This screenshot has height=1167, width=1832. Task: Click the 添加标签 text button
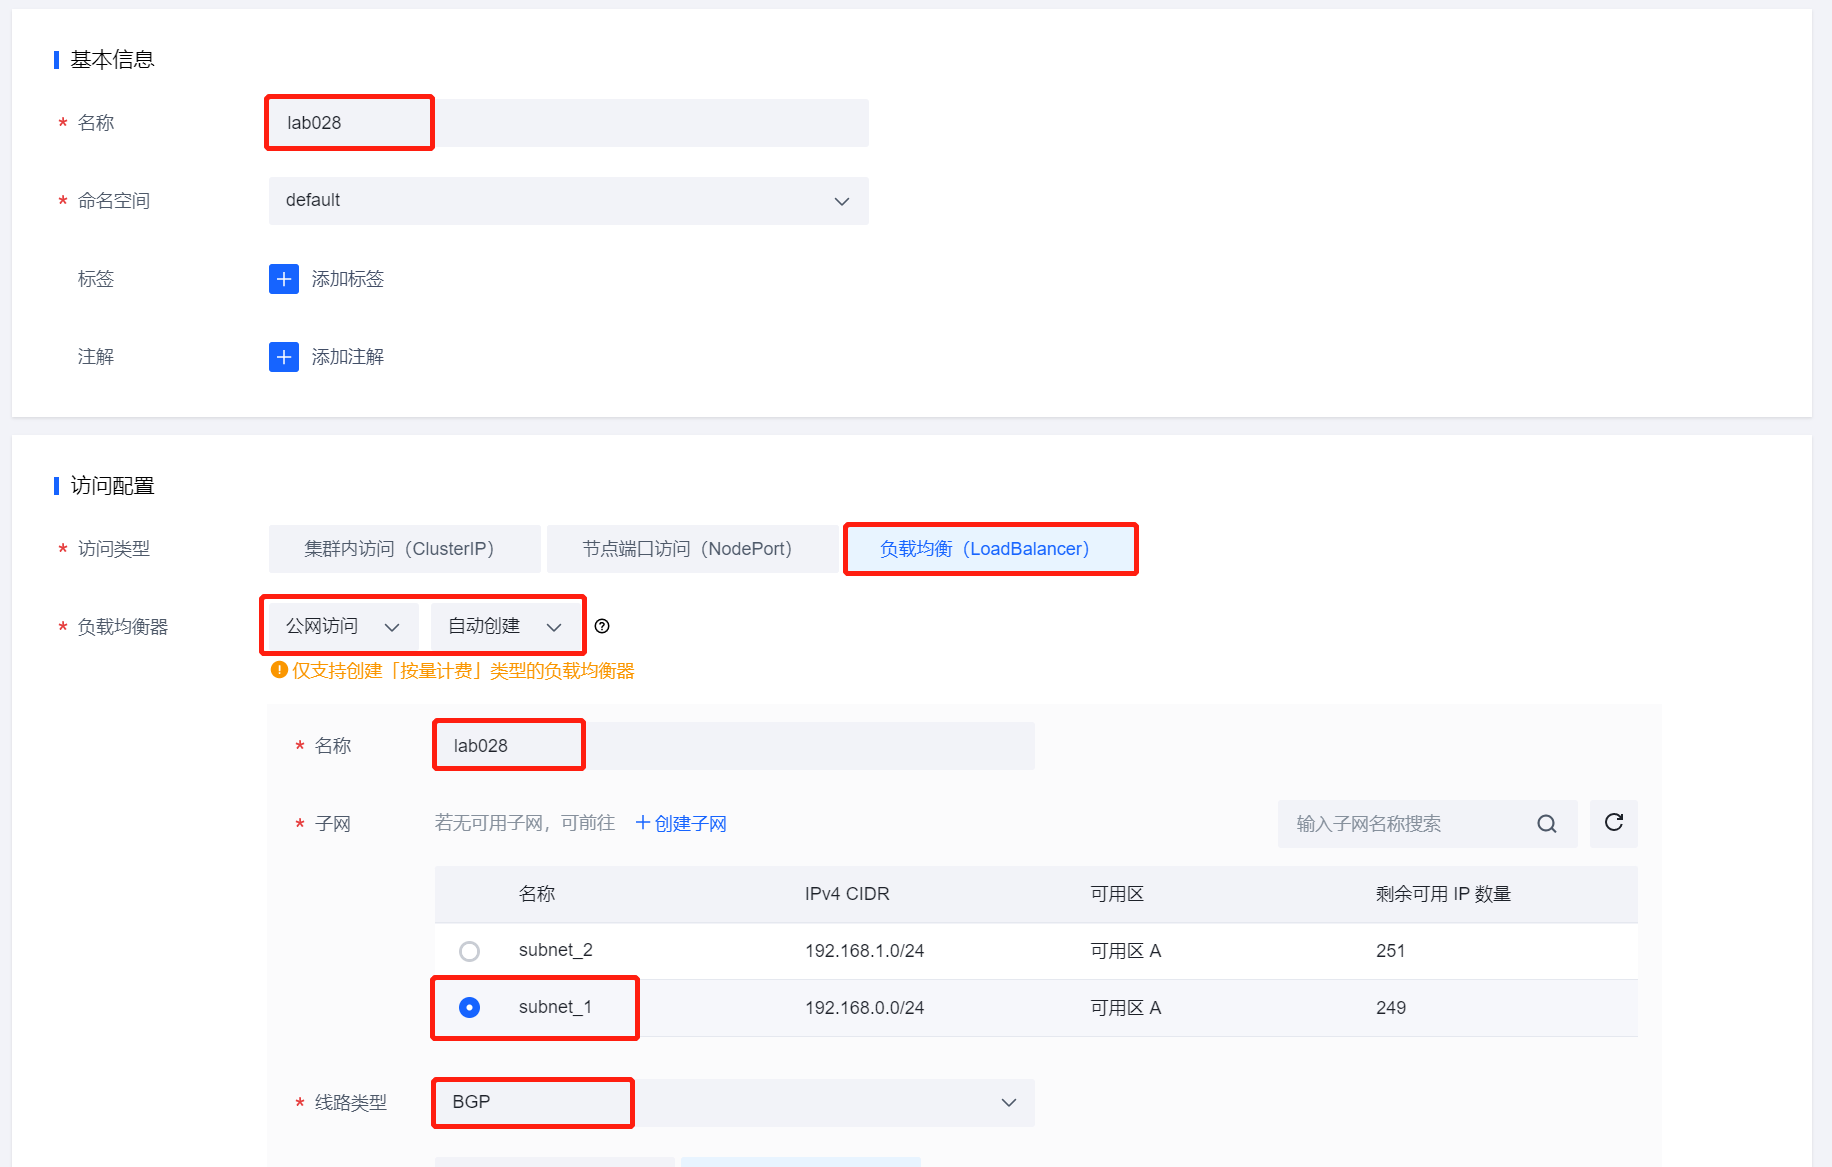tap(348, 279)
